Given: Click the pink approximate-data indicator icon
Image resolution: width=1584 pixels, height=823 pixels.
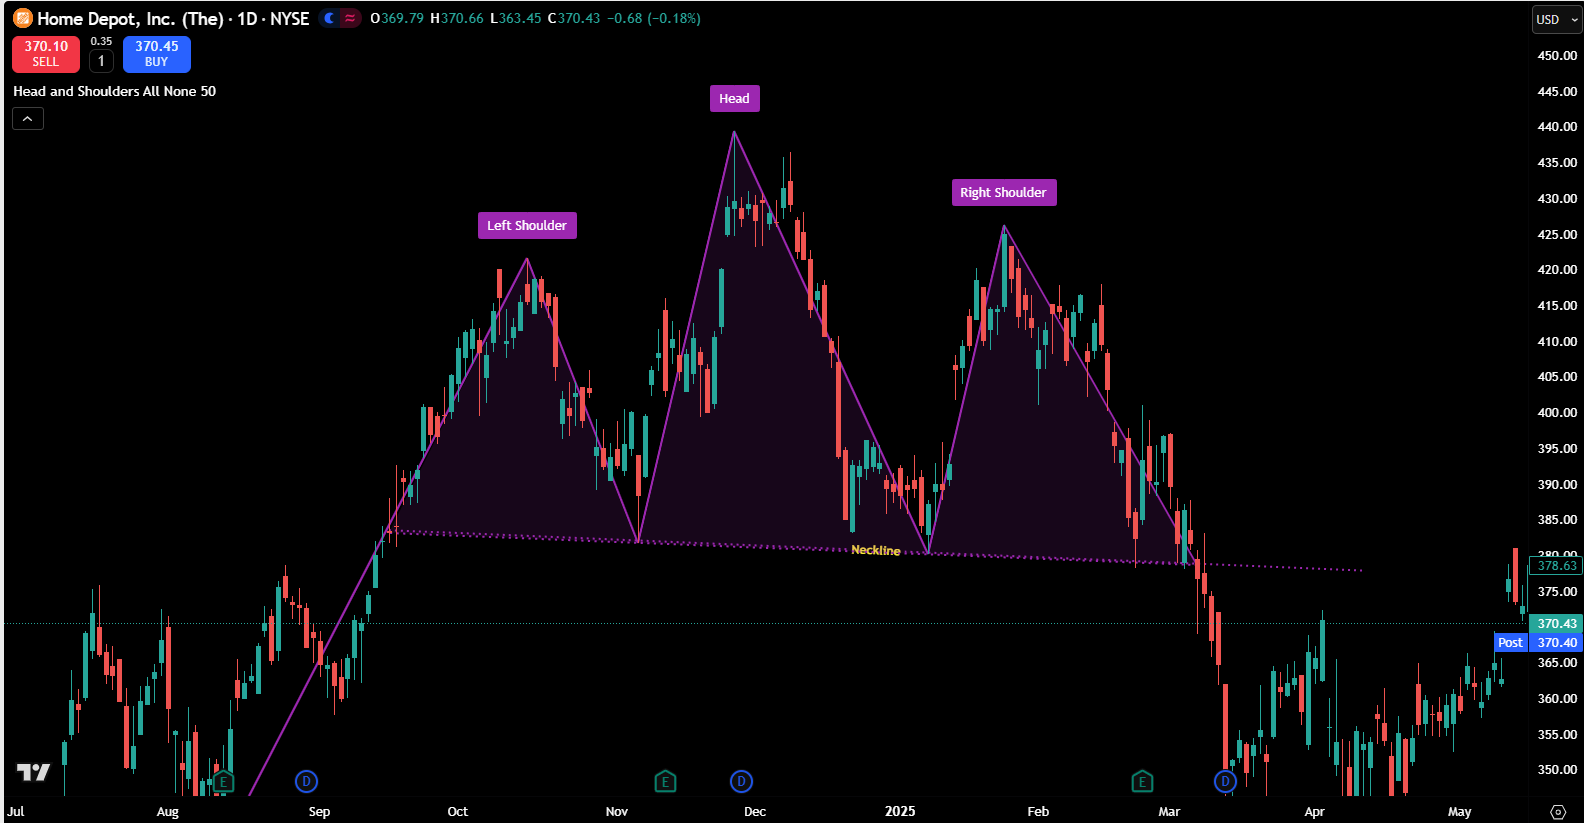Looking at the screenshot, I should [349, 18].
